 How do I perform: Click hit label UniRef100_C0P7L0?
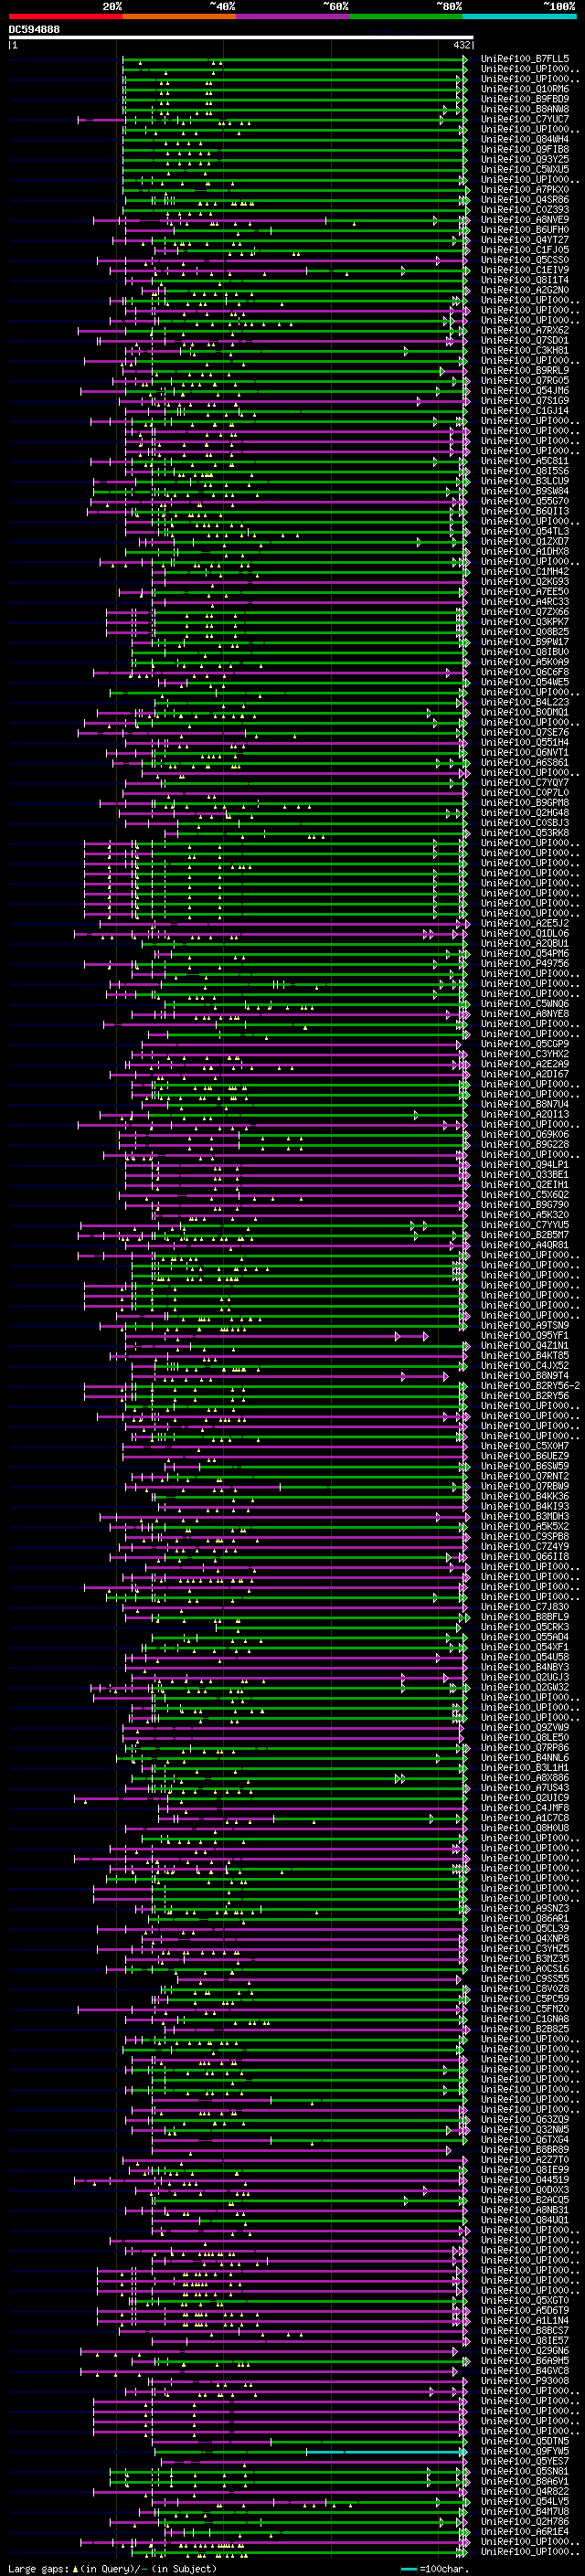(525, 792)
